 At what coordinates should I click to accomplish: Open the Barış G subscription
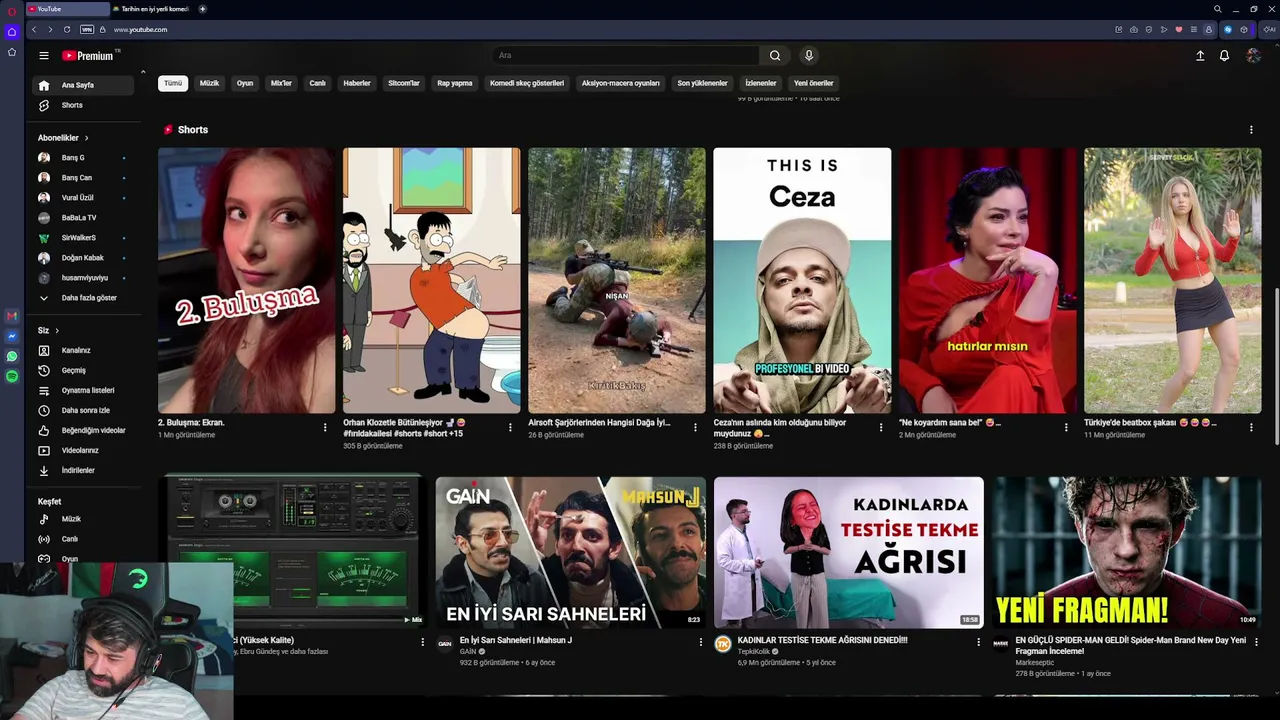coord(83,158)
